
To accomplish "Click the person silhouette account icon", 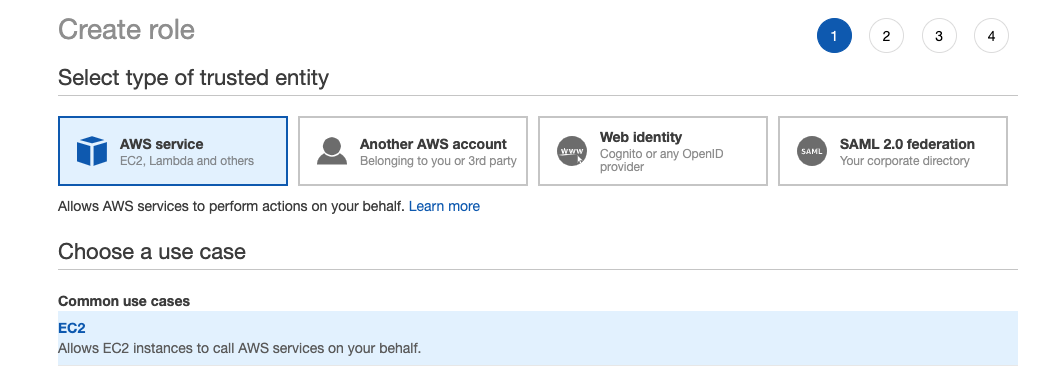I will pyautogui.click(x=332, y=151).
